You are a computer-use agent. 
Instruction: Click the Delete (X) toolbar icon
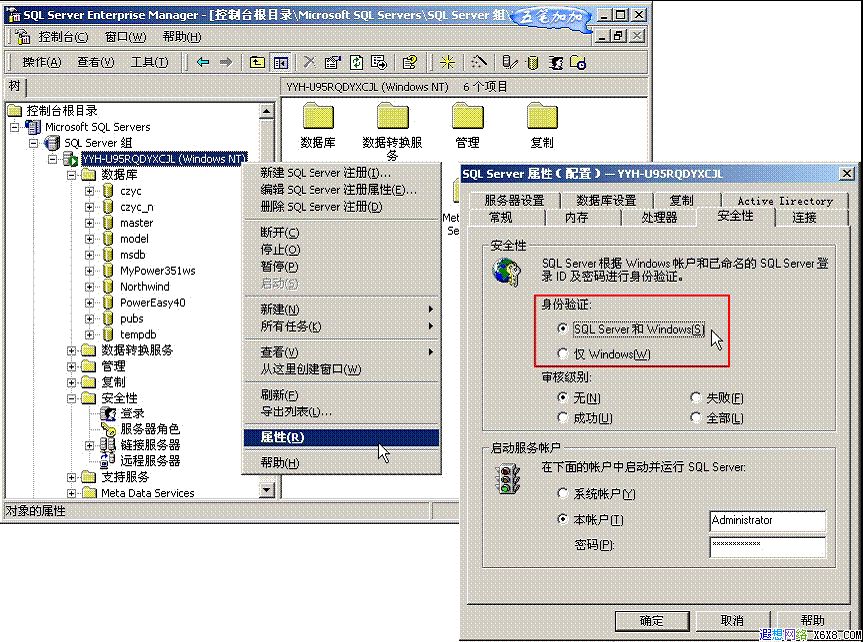pyautogui.click(x=309, y=62)
